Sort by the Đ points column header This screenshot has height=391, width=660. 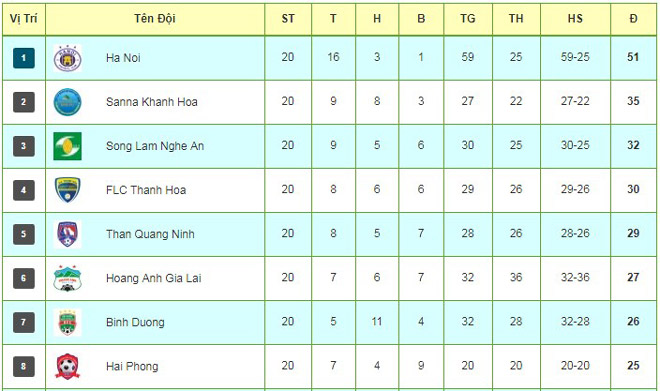[633, 19]
